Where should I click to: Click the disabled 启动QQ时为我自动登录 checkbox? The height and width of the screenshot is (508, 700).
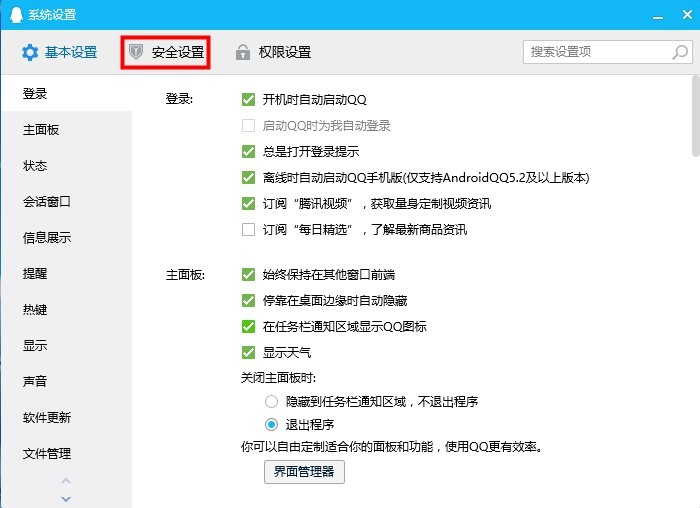coord(248,125)
